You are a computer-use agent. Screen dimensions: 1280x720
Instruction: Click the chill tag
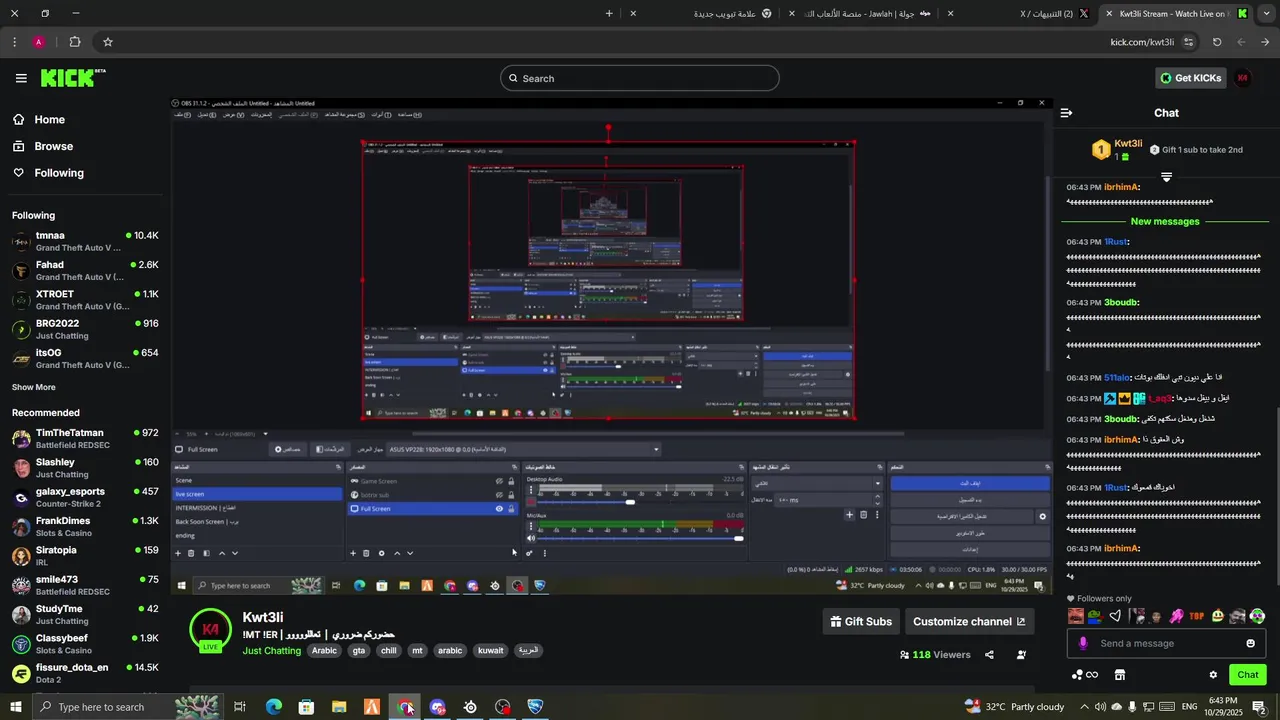point(389,651)
